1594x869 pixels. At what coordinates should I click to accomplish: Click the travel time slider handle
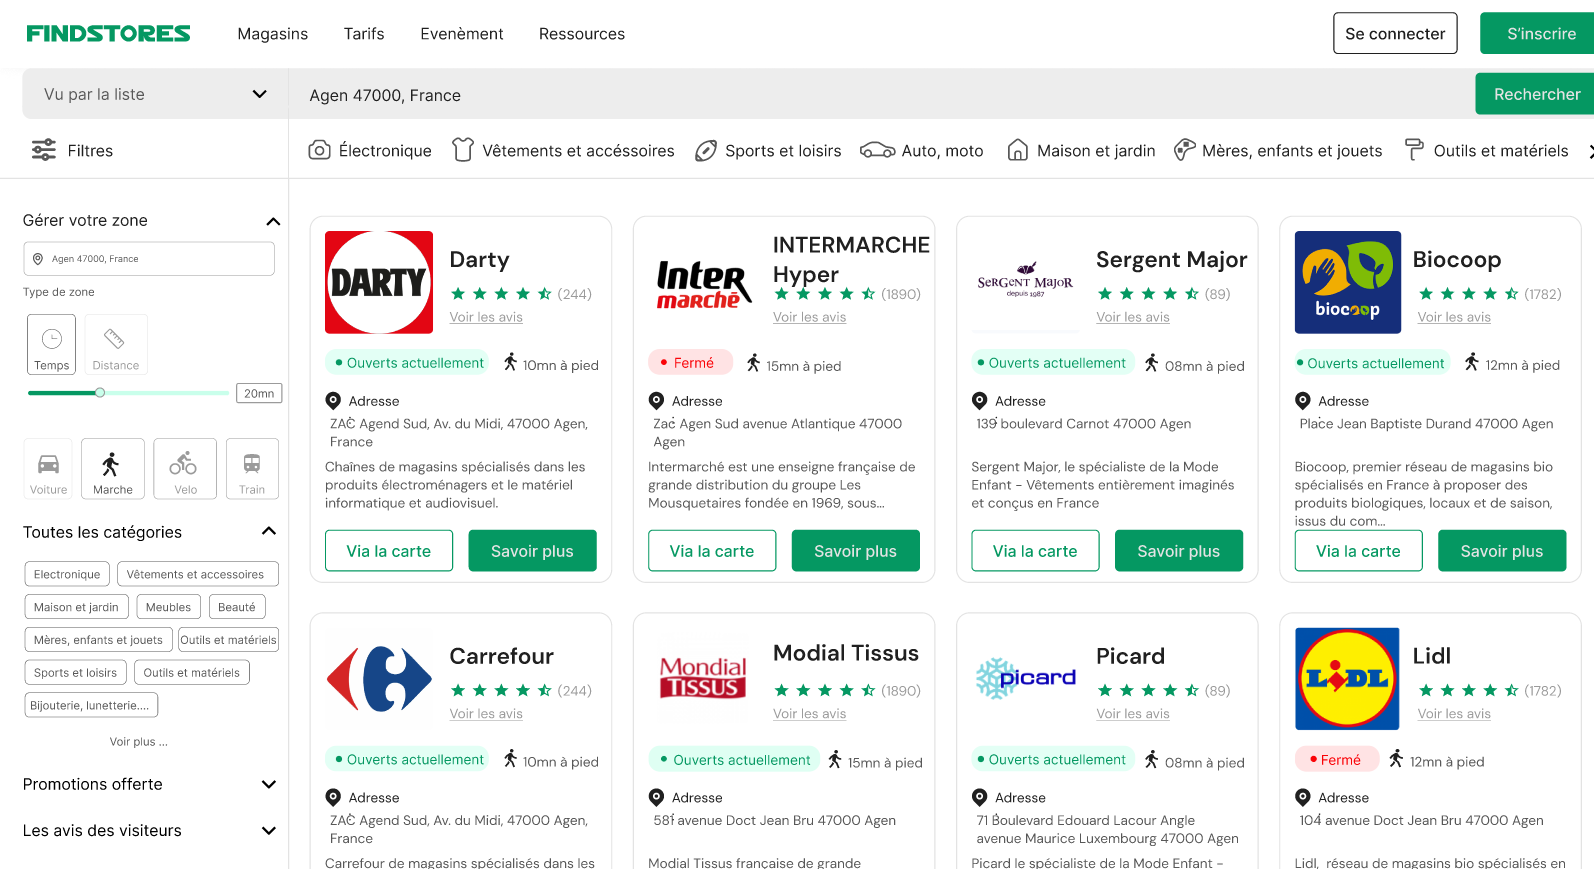(x=100, y=393)
